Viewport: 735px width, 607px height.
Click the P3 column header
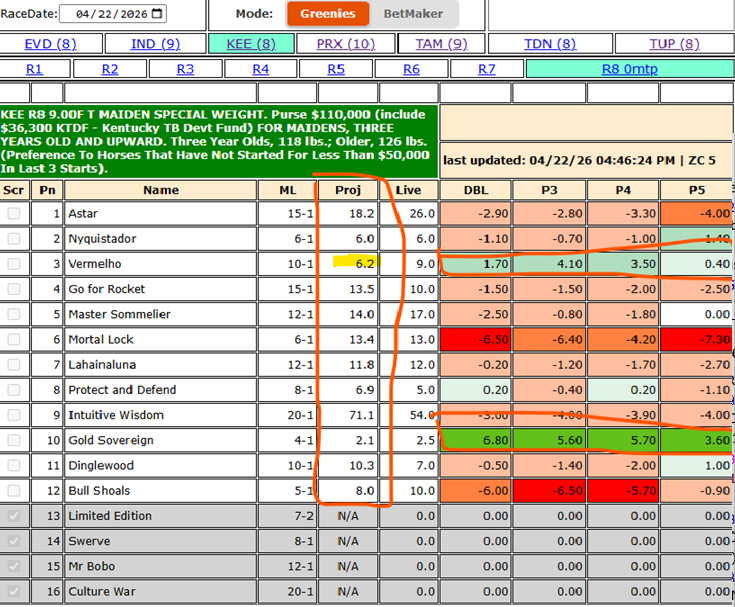[x=549, y=190]
